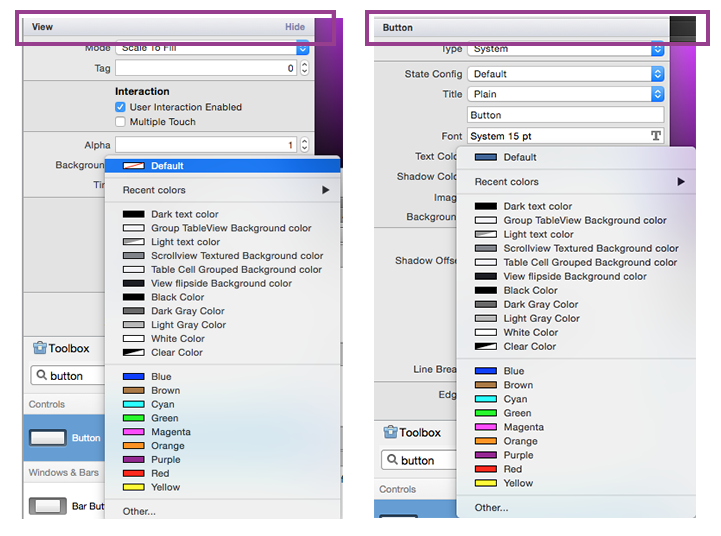Viewport: 721px width, 536px height.
Task: Select the Button control icon in left Toolbox
Action: 48,437
